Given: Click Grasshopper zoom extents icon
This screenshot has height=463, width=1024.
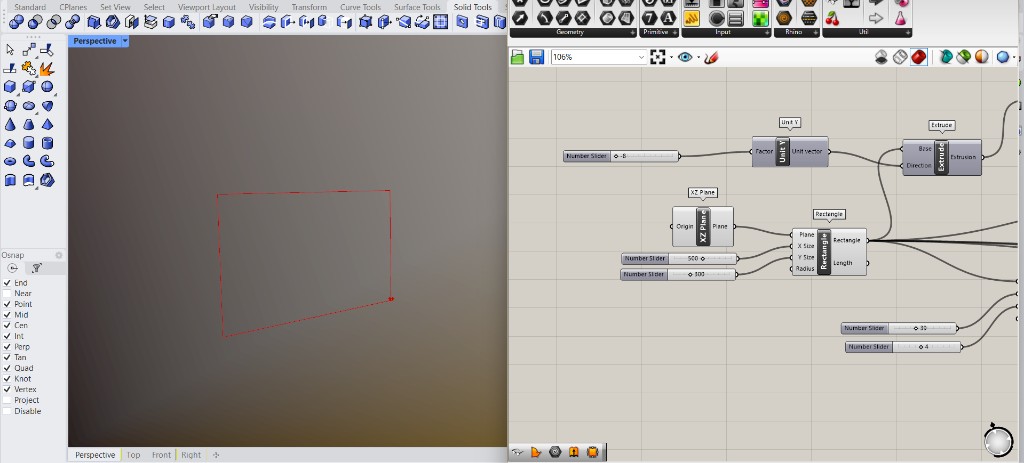Looking at the screenshot, I should (658, 57).
